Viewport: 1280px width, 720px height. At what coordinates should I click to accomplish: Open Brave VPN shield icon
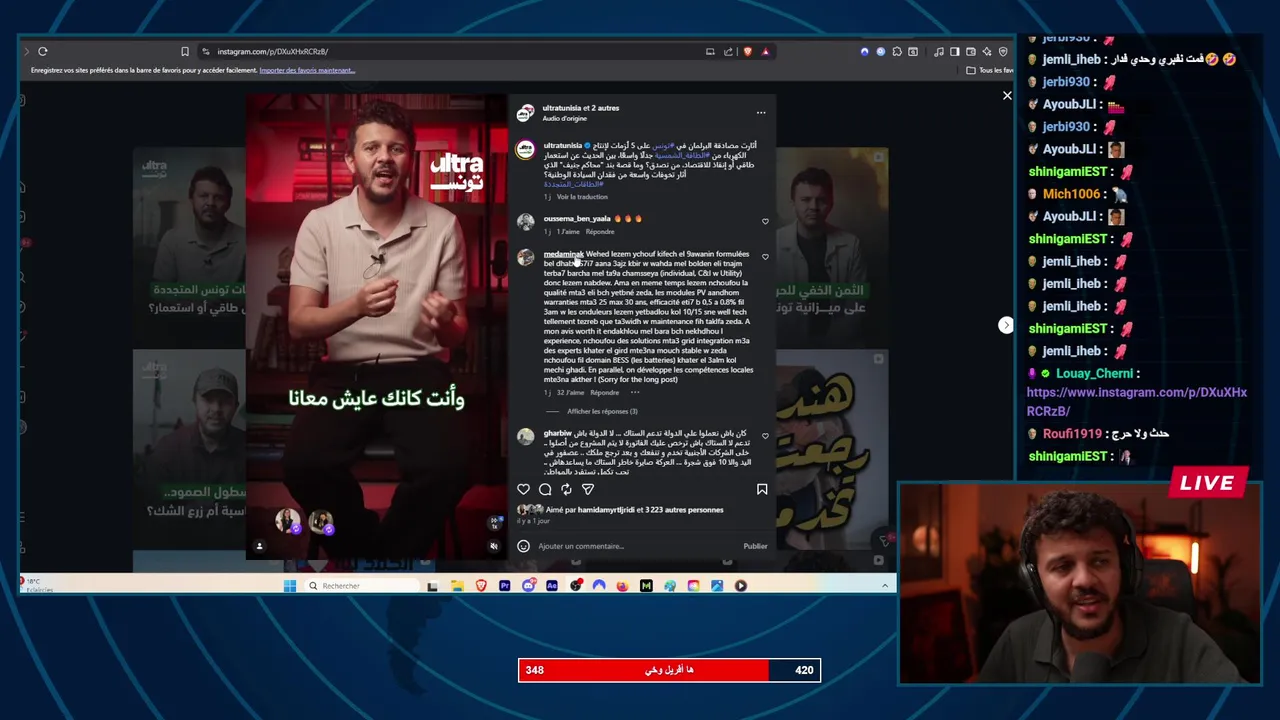click(1003, 51)
